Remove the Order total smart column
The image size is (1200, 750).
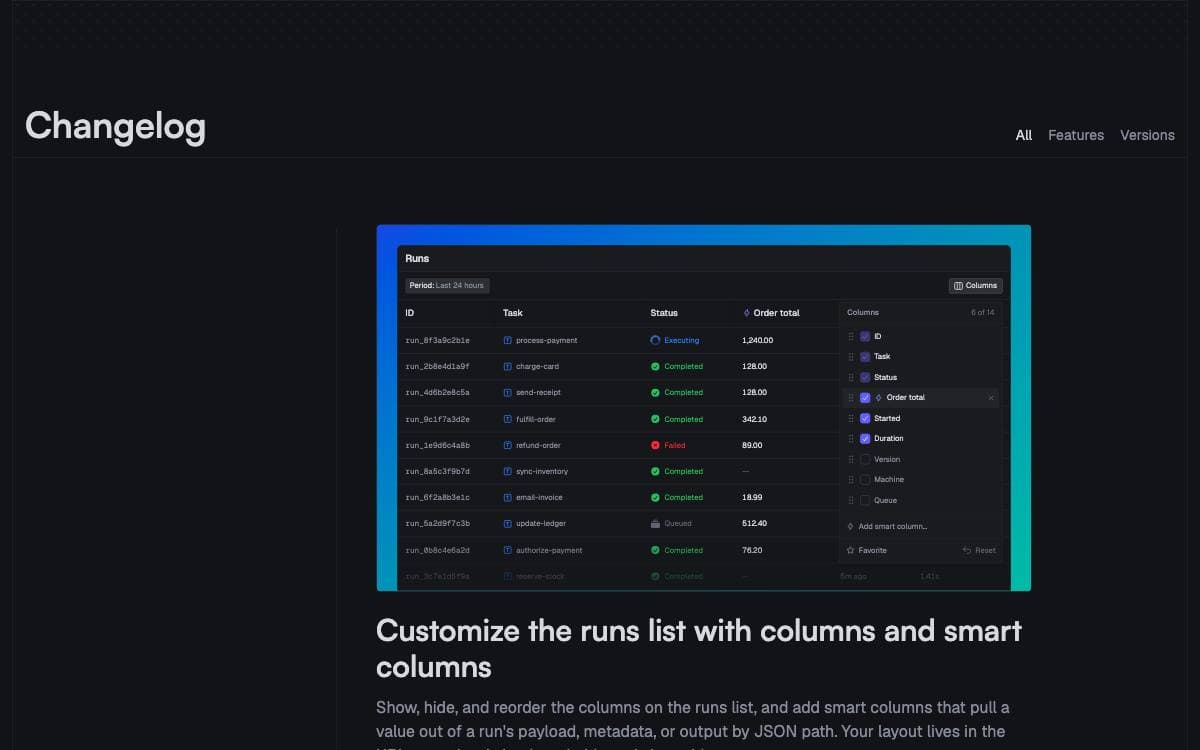tap(991, 398)
